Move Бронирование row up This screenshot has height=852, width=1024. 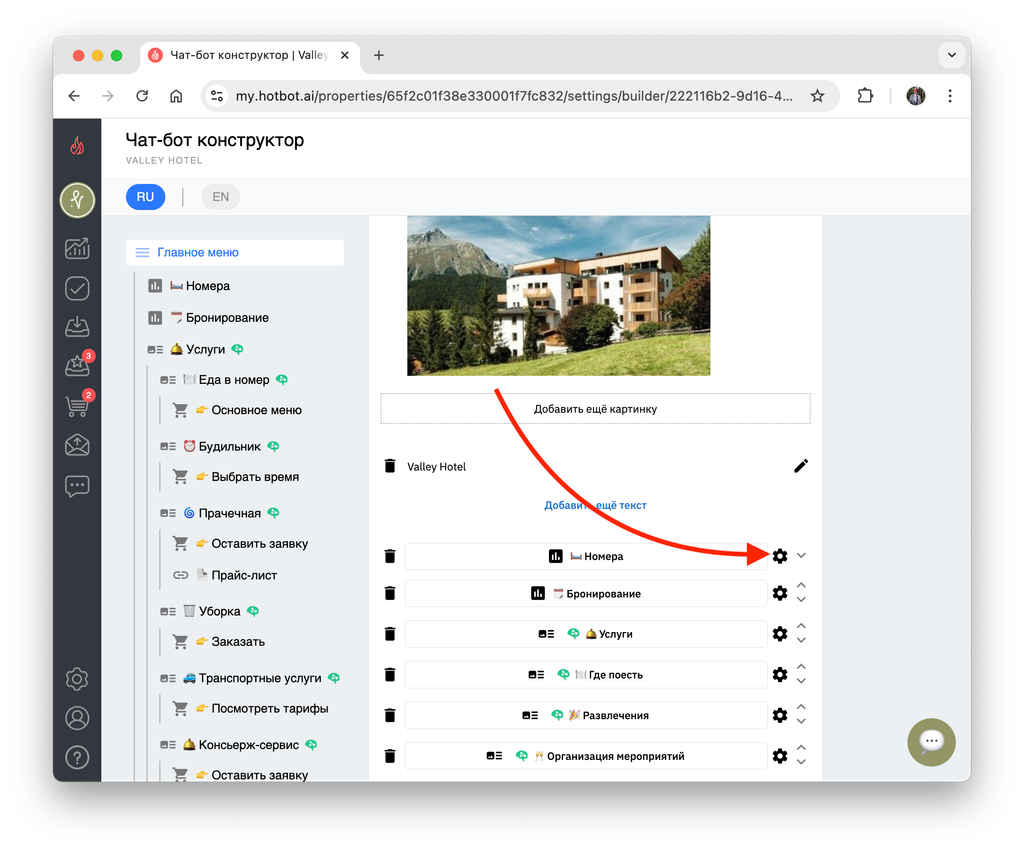click(x=801, y=586)
